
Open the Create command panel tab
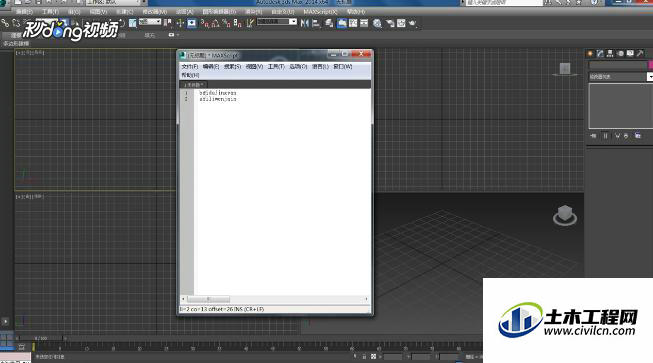590,53
